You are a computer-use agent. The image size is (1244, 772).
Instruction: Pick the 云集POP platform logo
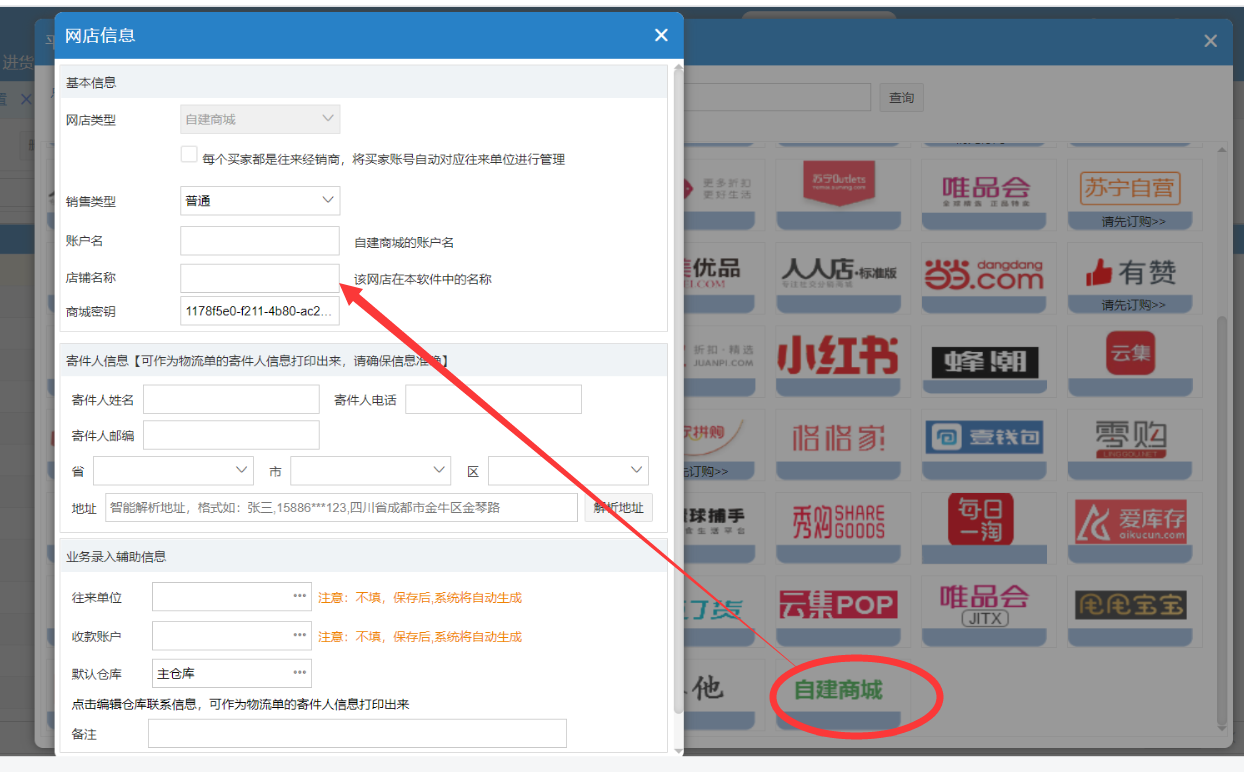(x=838, y=604)
